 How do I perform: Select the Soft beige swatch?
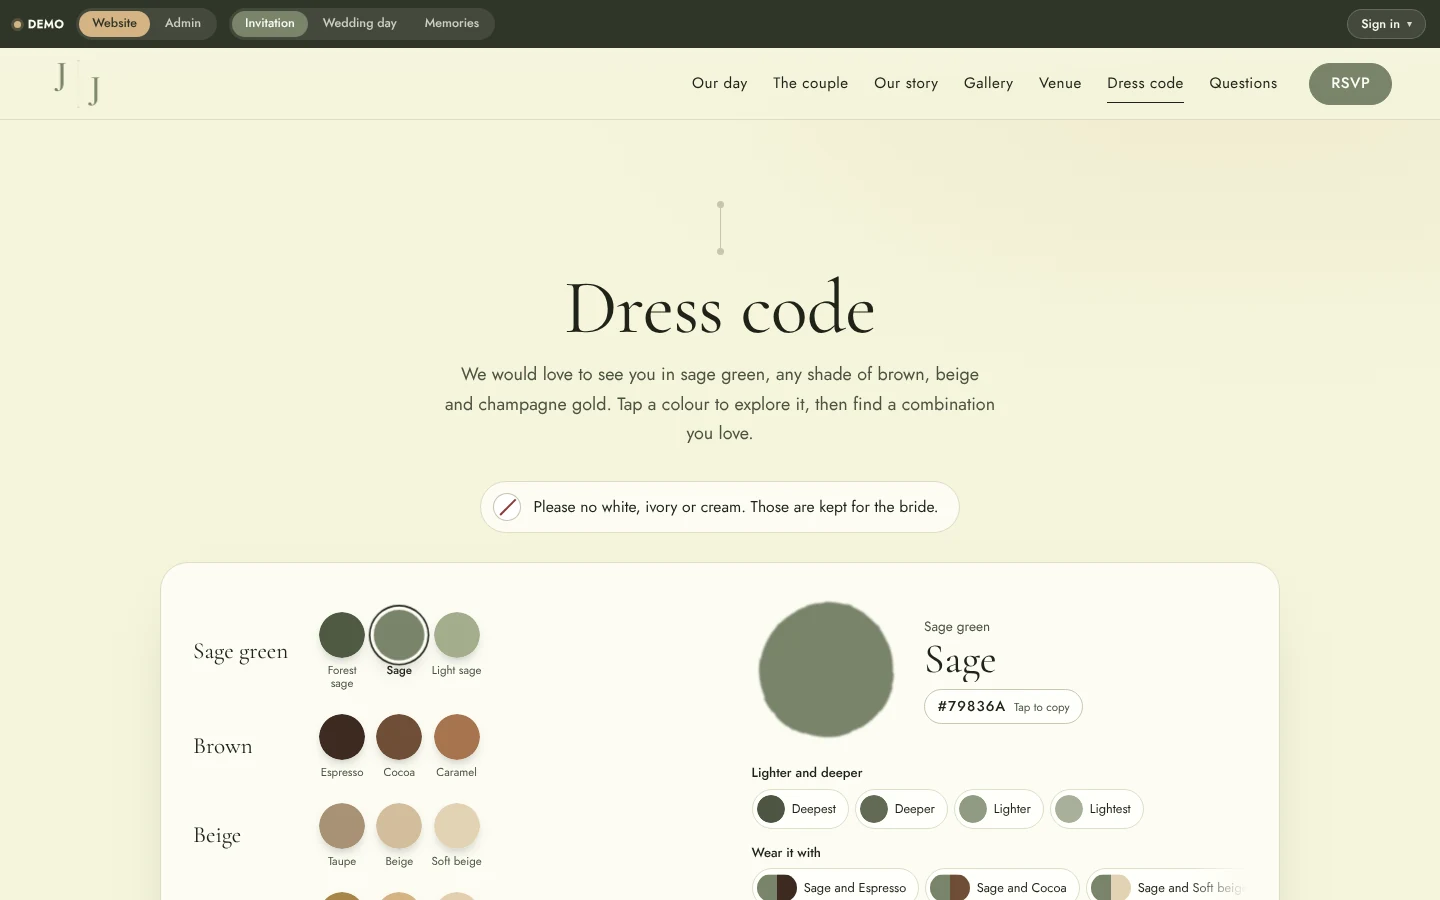457,826
